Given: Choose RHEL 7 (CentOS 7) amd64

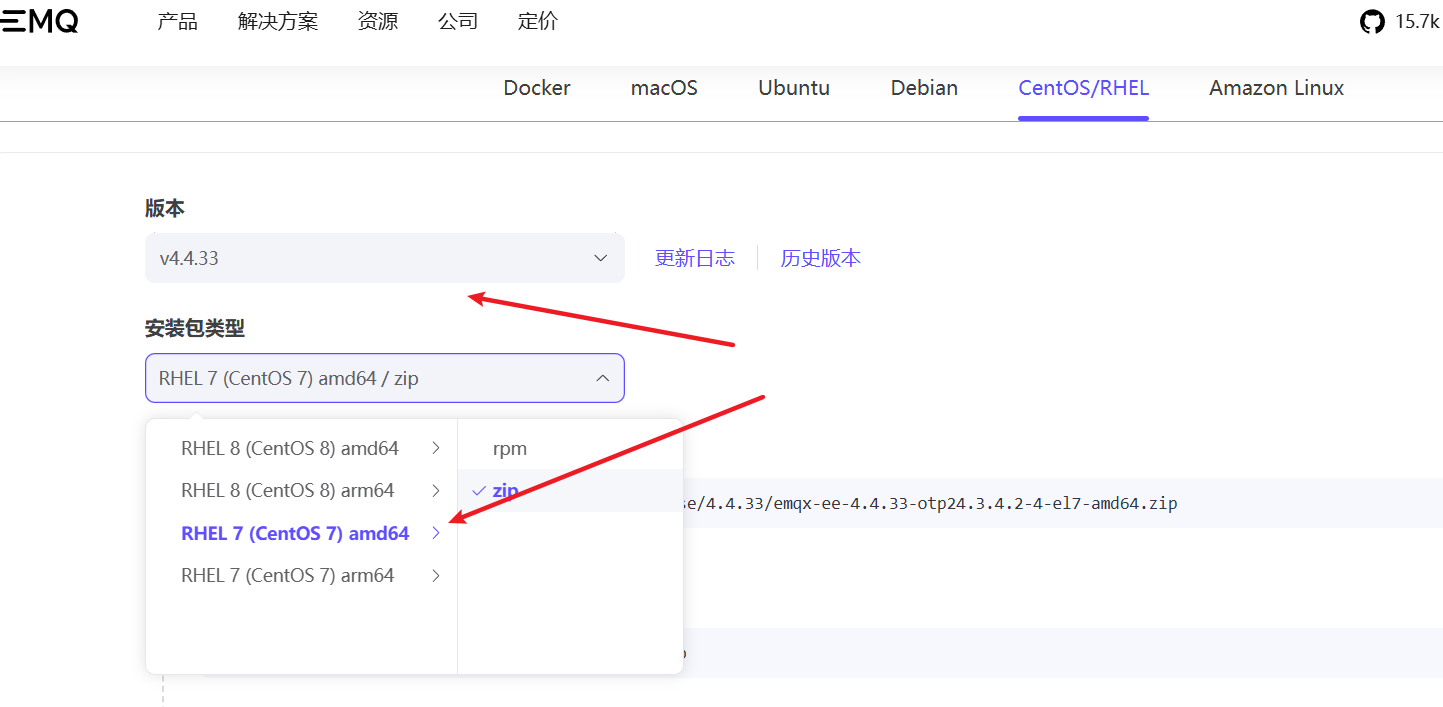Looking at the screenshot, I should (x=295, y=533).
